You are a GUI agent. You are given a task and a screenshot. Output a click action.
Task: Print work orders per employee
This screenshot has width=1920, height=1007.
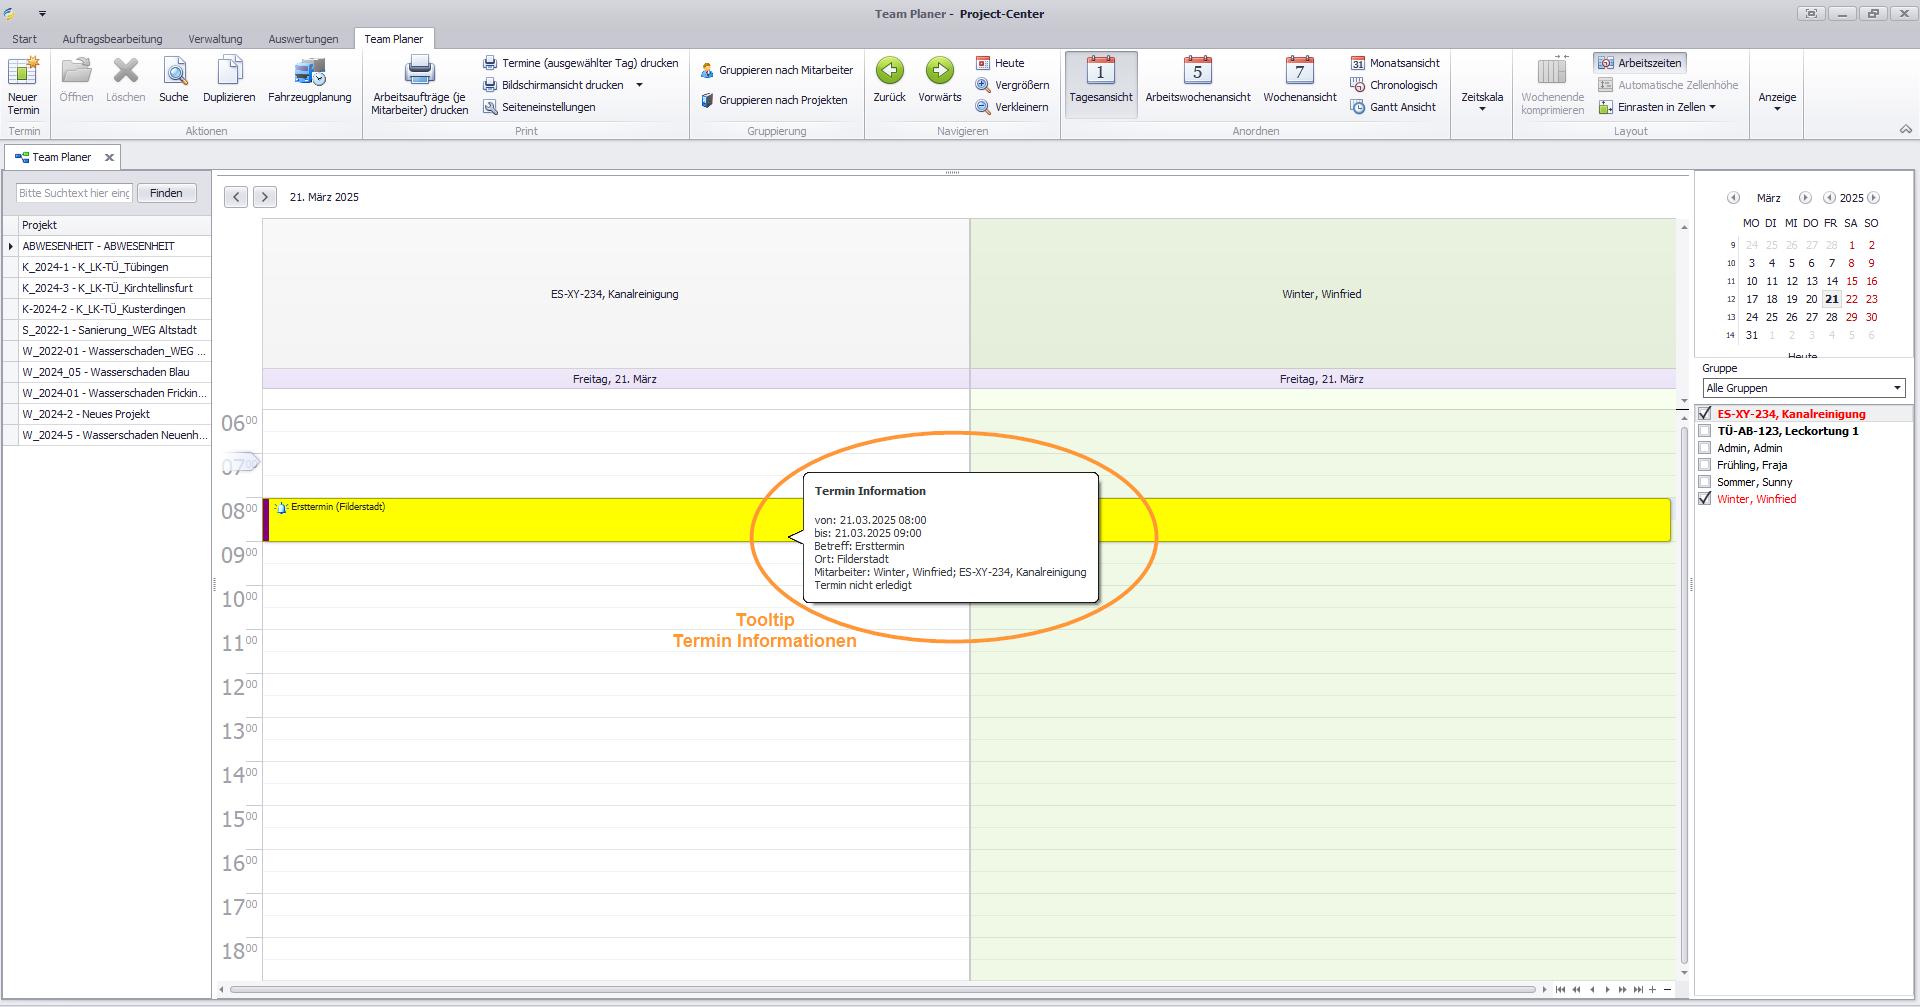[419, 84]
